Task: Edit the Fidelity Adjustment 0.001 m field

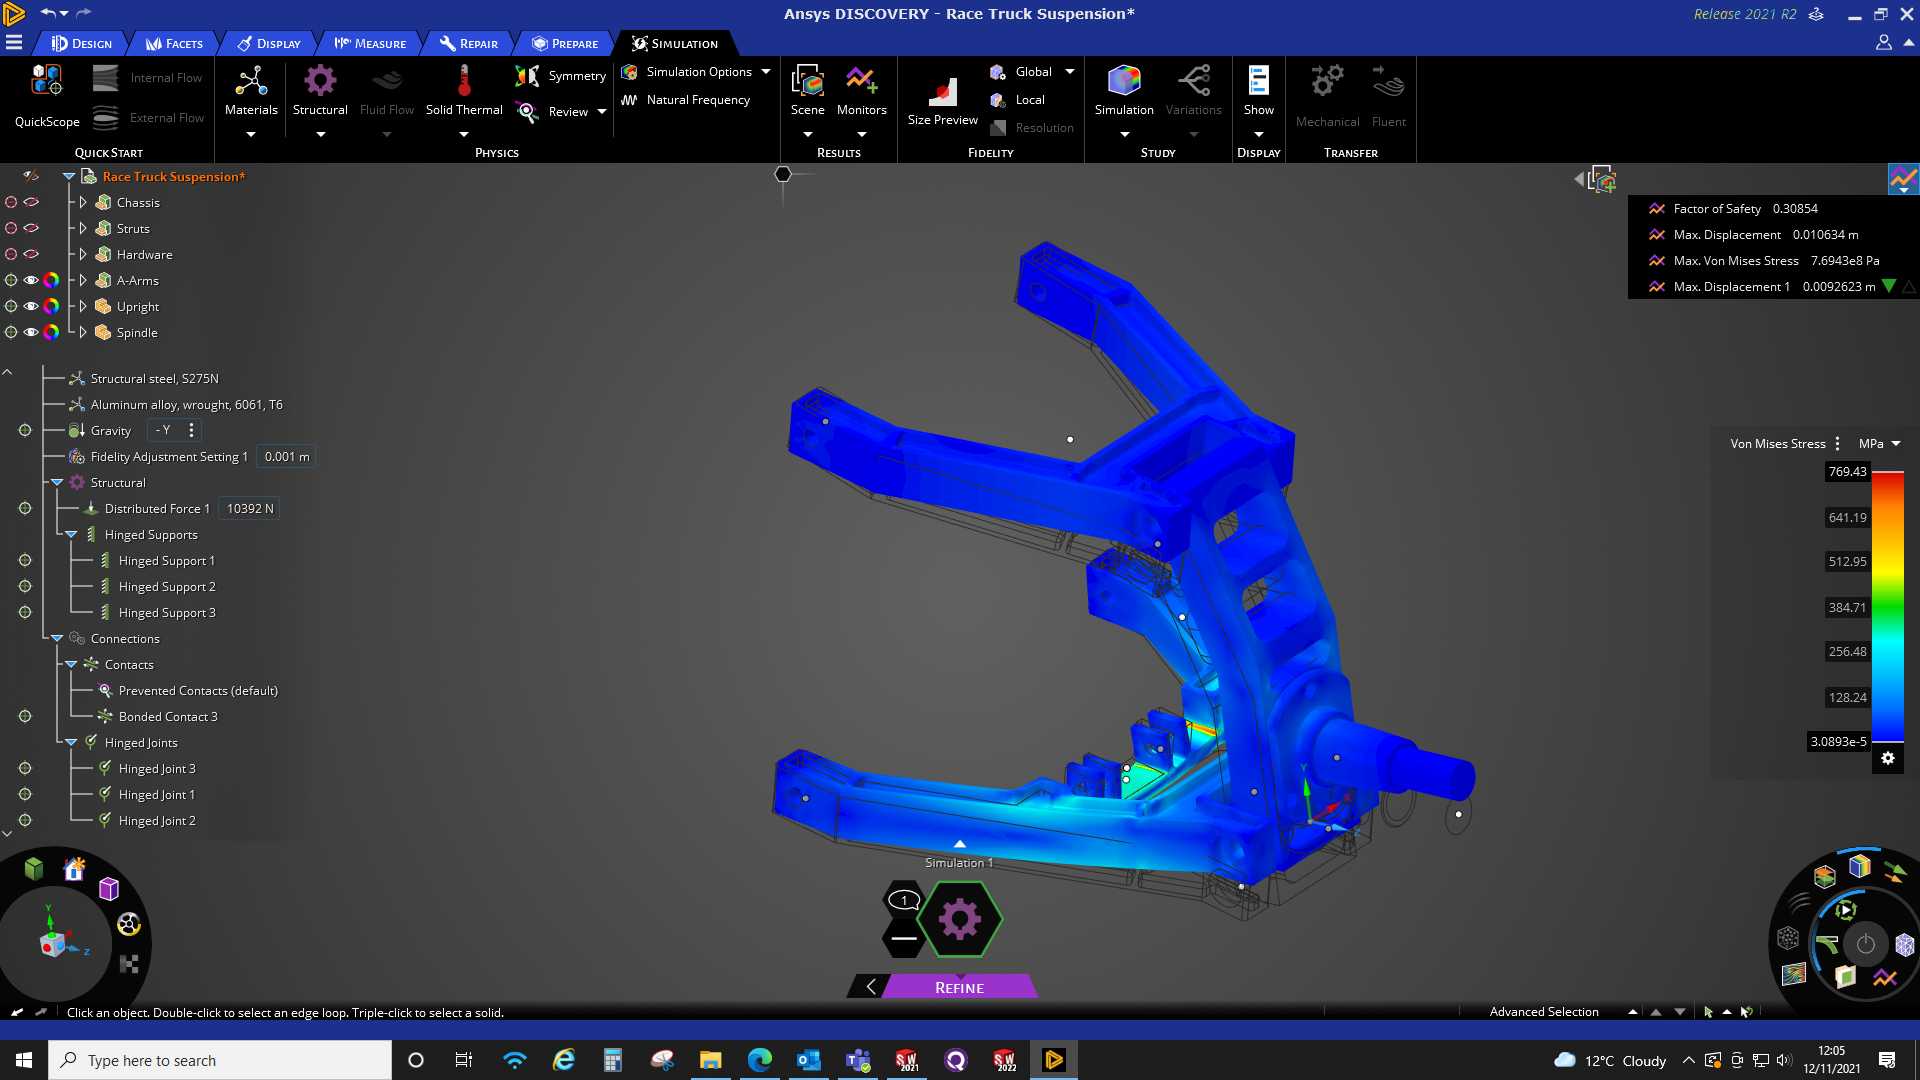Action: (286, 457)
